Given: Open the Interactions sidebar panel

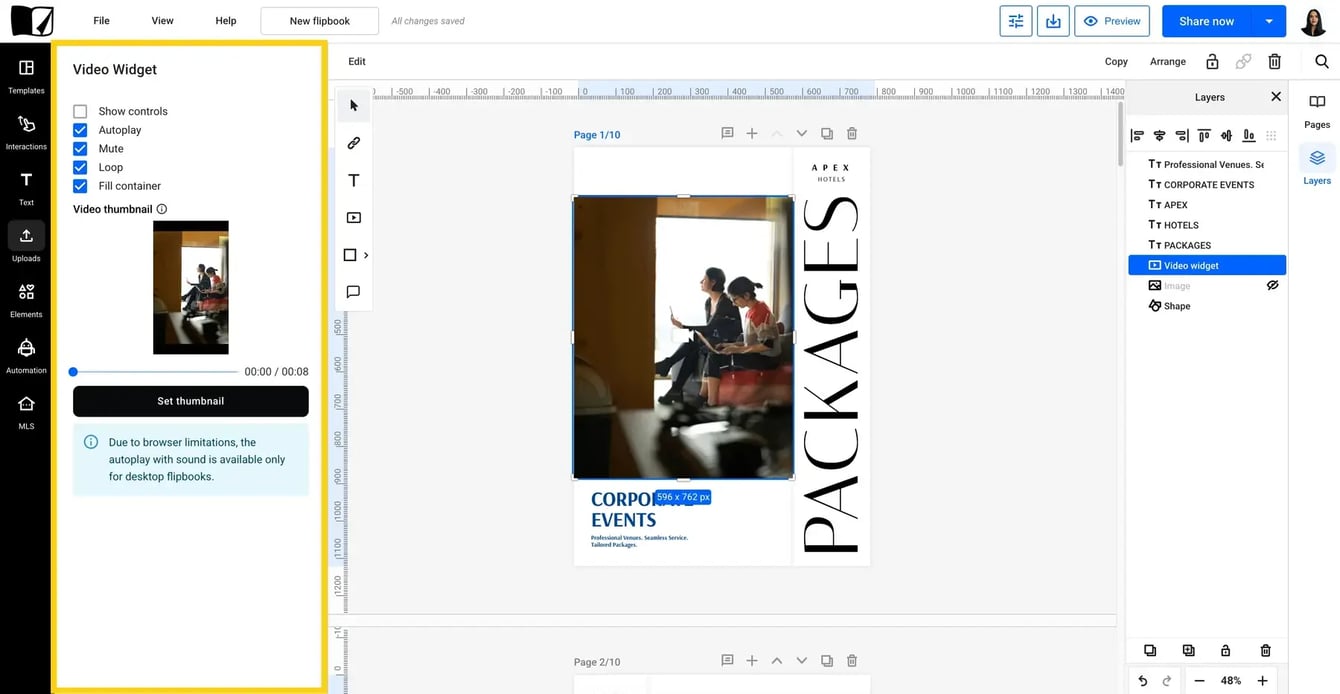Looking at the screenshot, I should [x=26, y=132].
